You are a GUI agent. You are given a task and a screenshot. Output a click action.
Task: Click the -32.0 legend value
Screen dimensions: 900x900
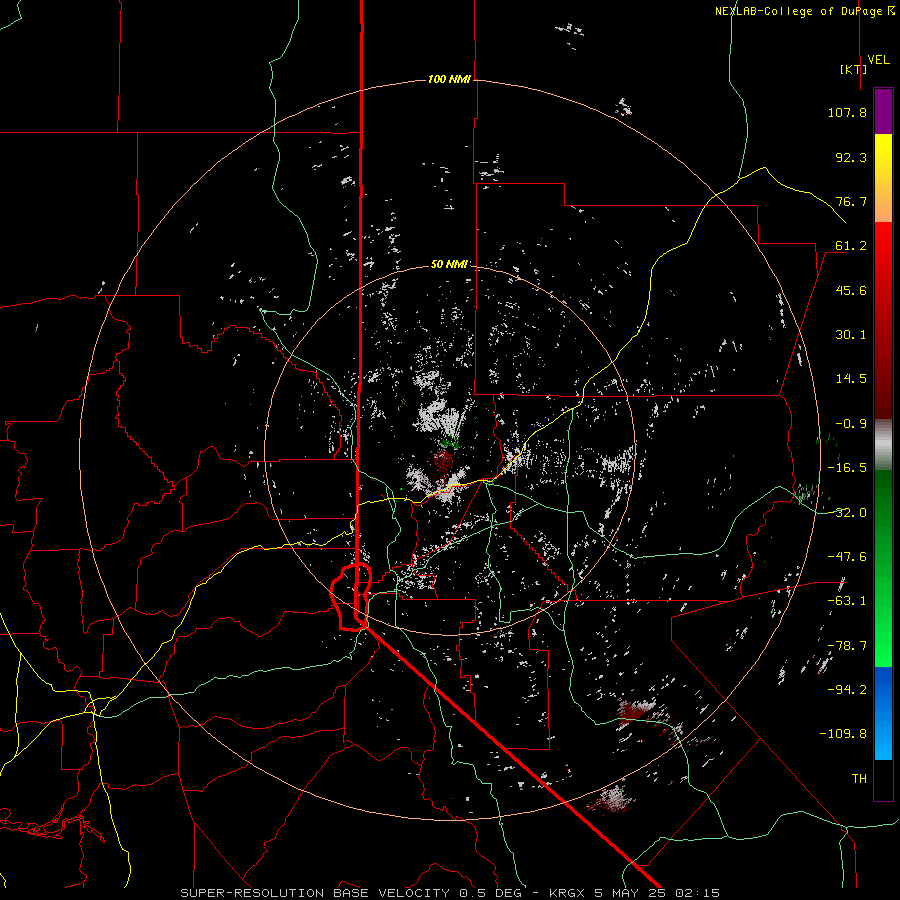point(847,513)
